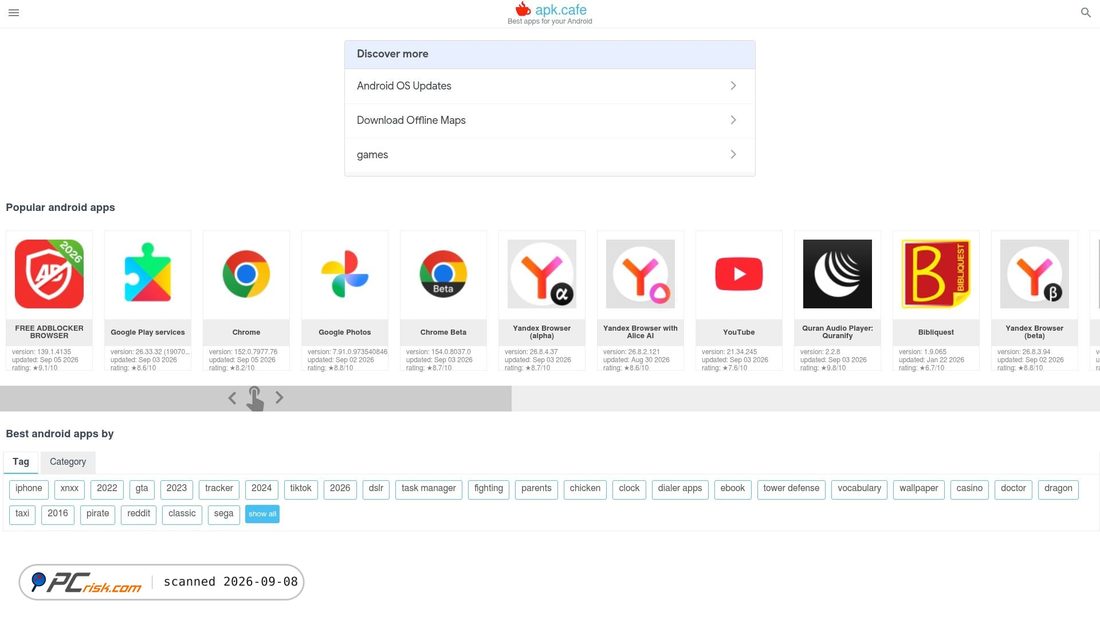Screen dimensions: 1100x619
Task: Select the 'clock' tag
Action: (x=629, y=489)
